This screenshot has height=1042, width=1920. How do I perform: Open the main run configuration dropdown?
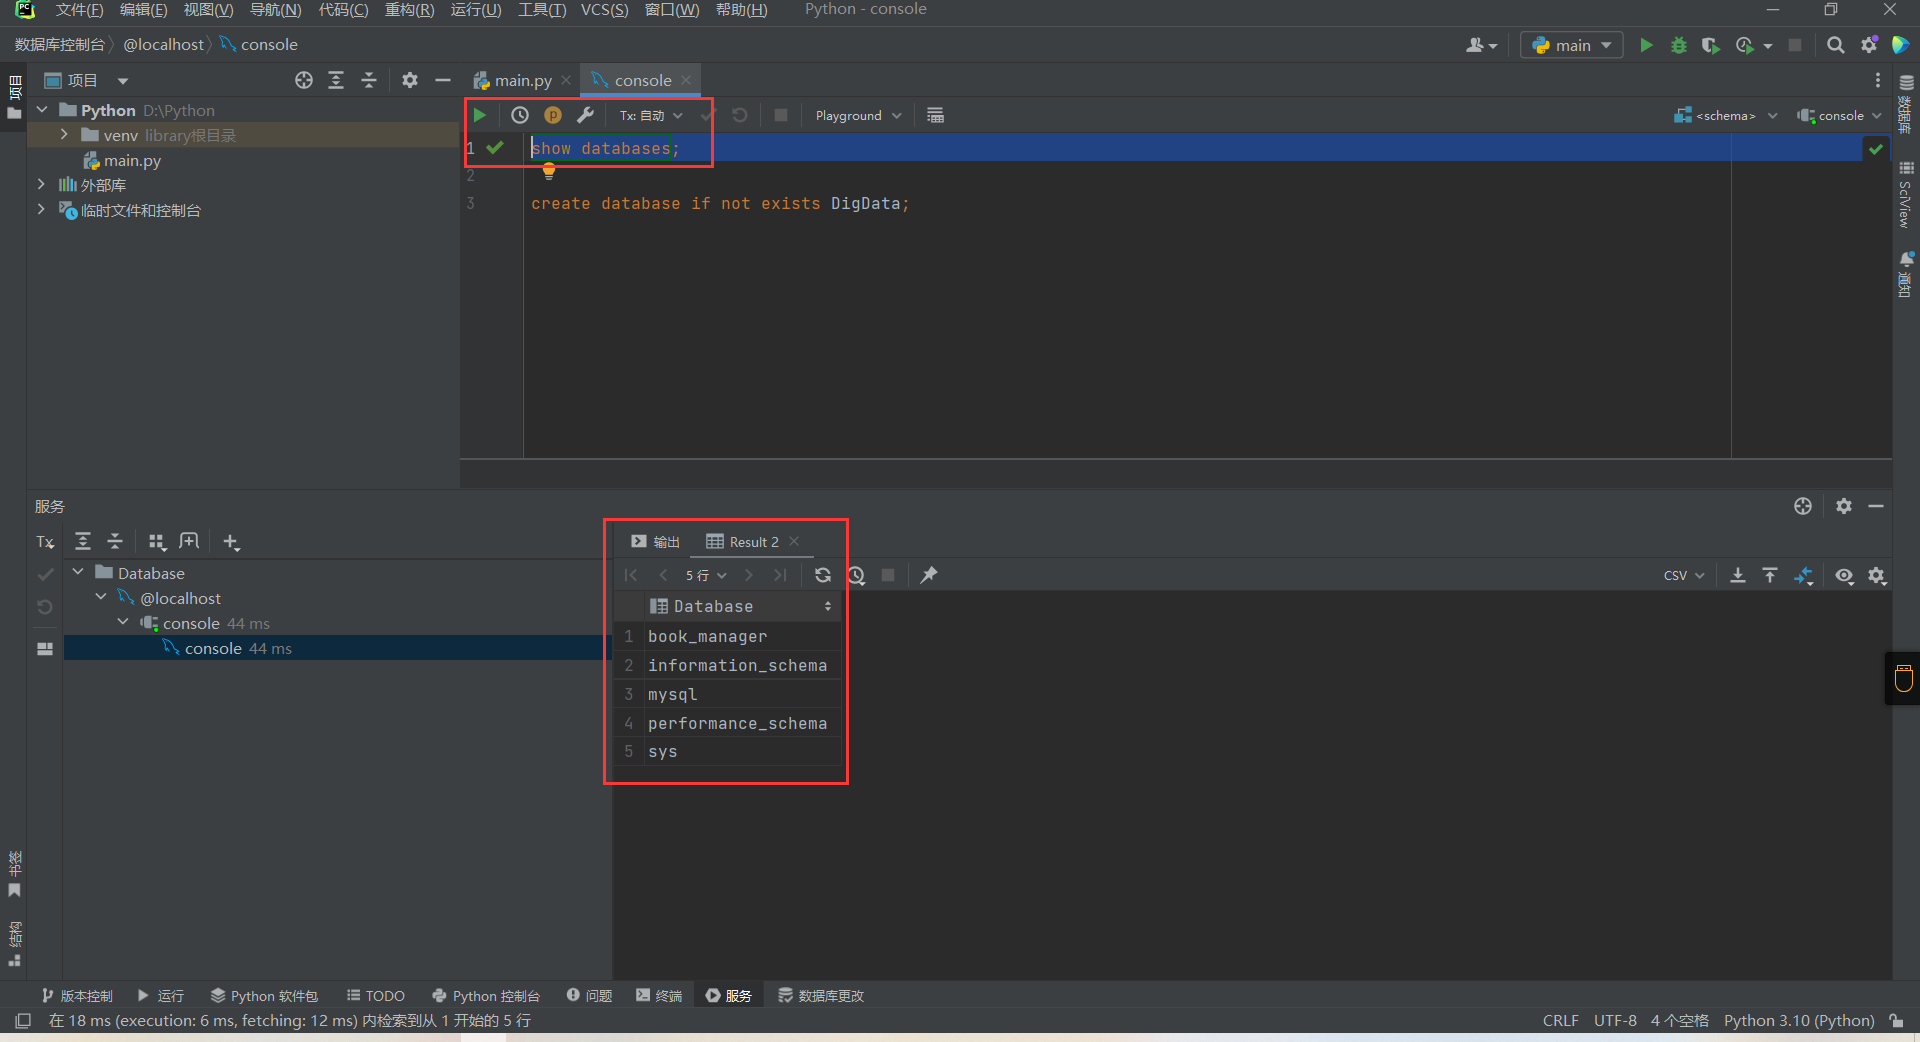1572,45
